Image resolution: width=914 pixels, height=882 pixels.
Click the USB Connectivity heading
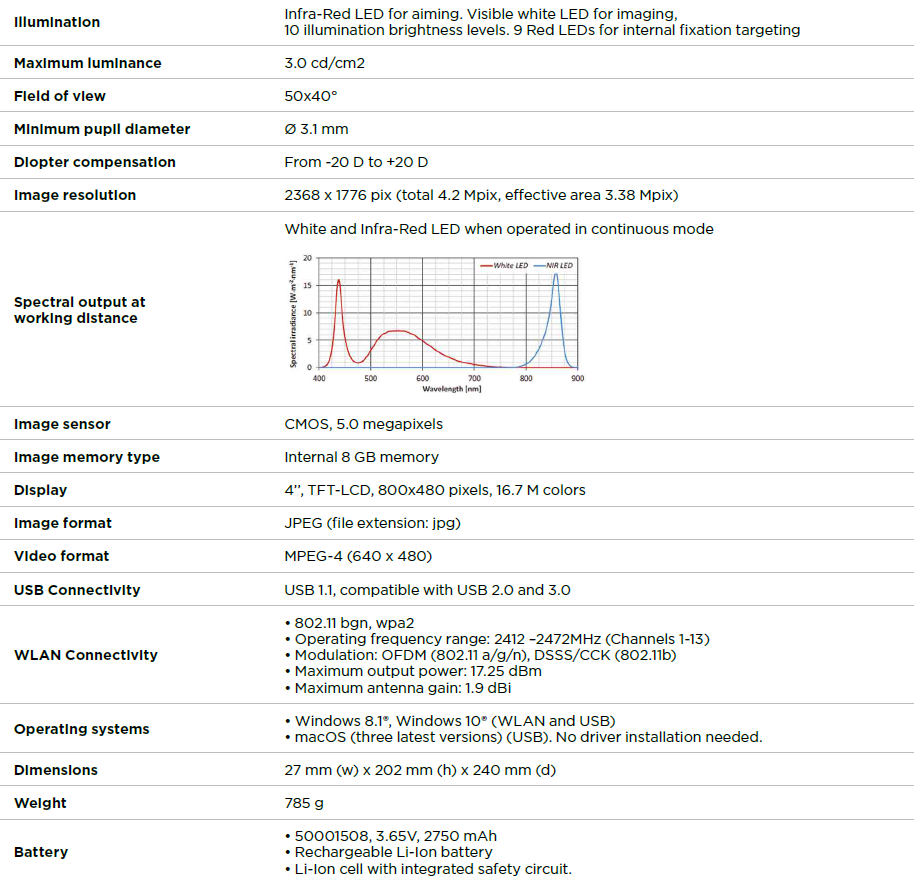[77, 590]
